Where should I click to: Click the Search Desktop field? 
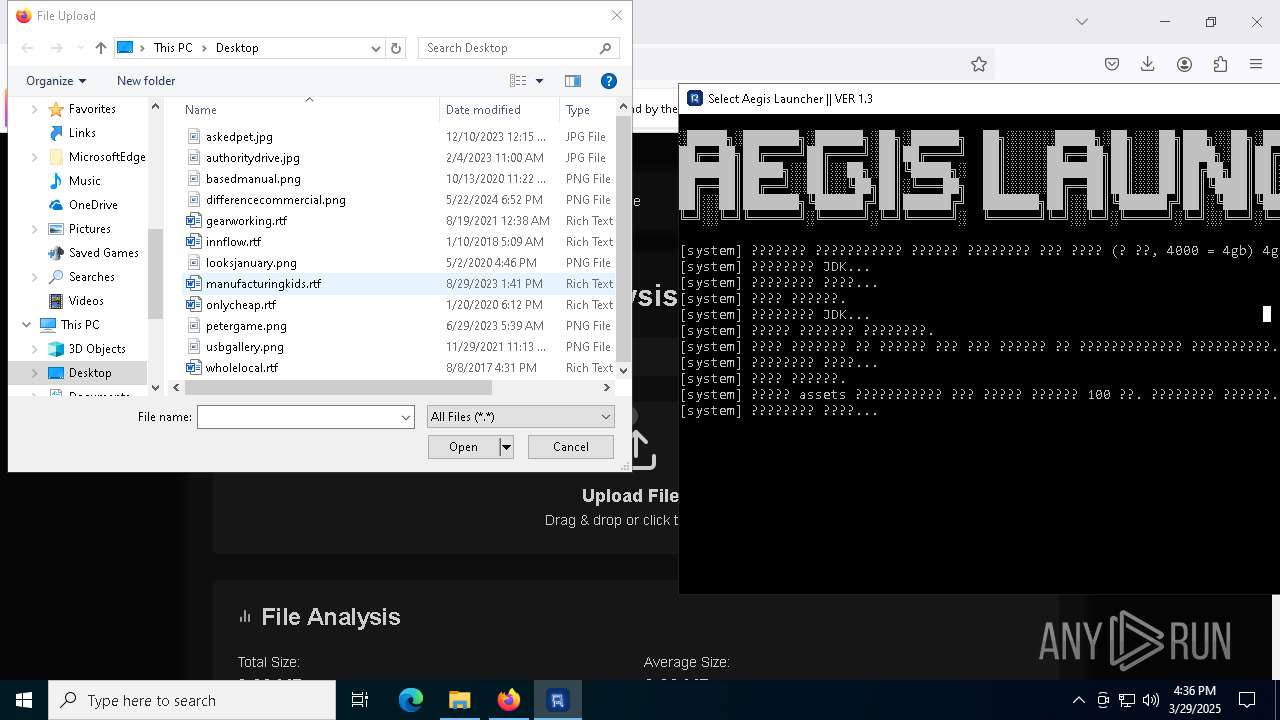[x=508, y=48]
